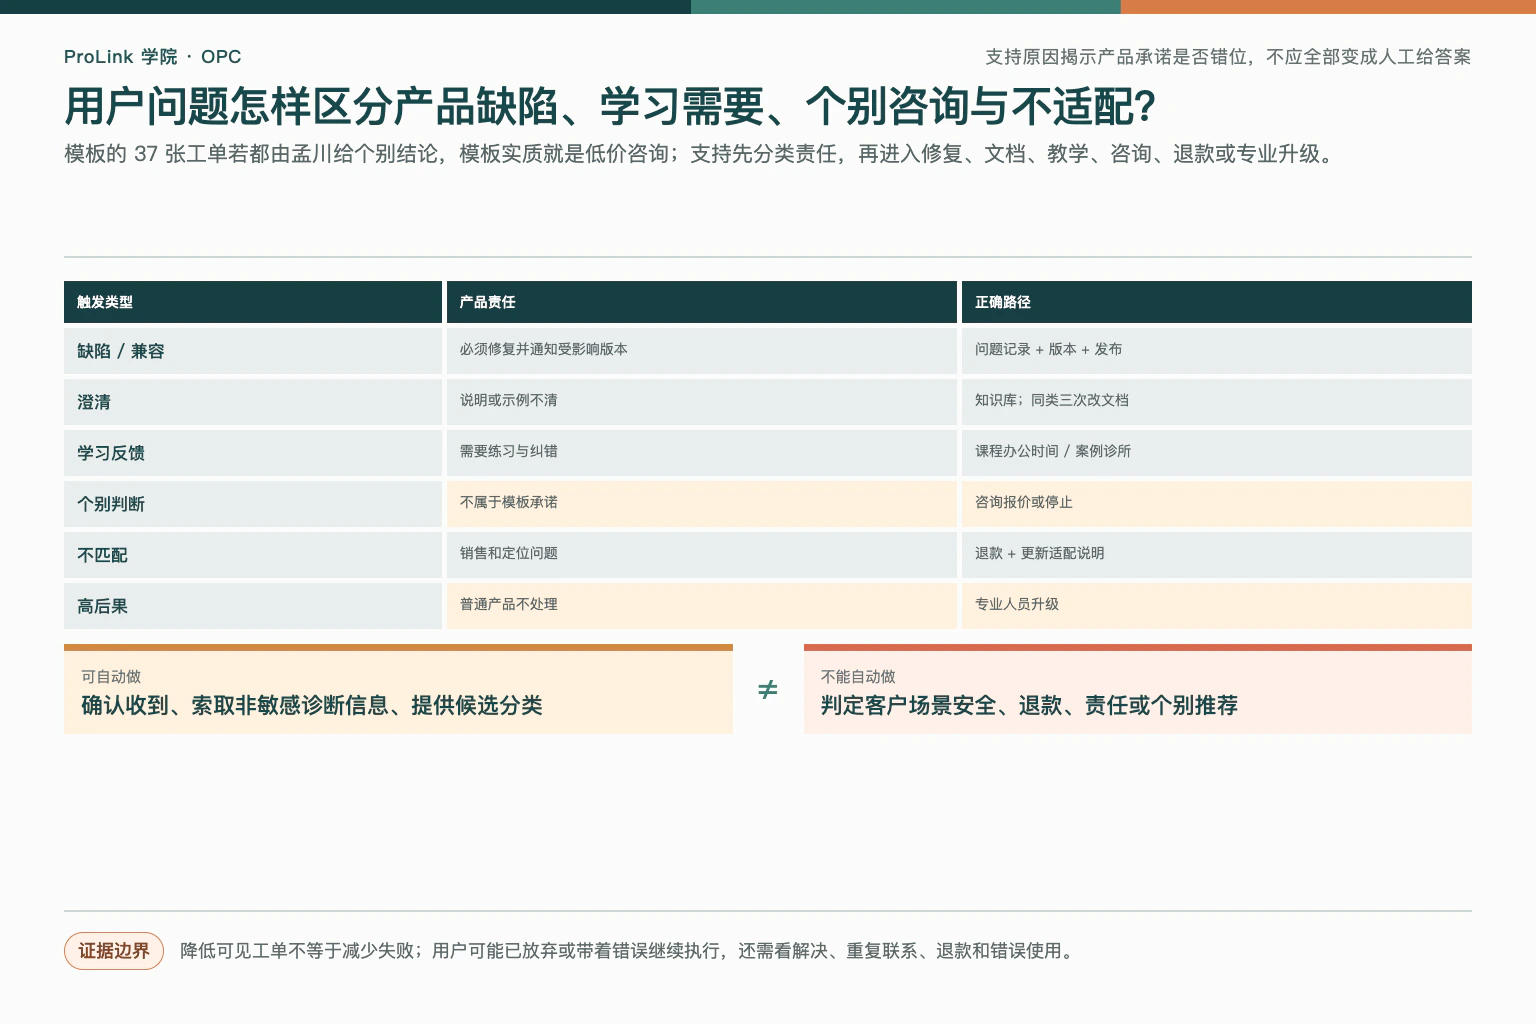
Task: Click the cell 知识库；同类三次改文档
Action: [x=1217, y=402]
